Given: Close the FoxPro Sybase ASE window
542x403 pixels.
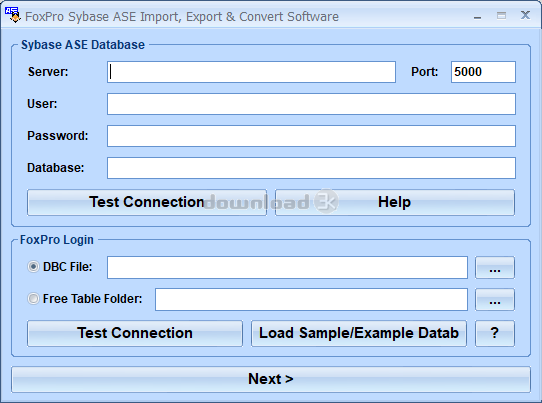Looking at the screenshot, I should point(525,15).
